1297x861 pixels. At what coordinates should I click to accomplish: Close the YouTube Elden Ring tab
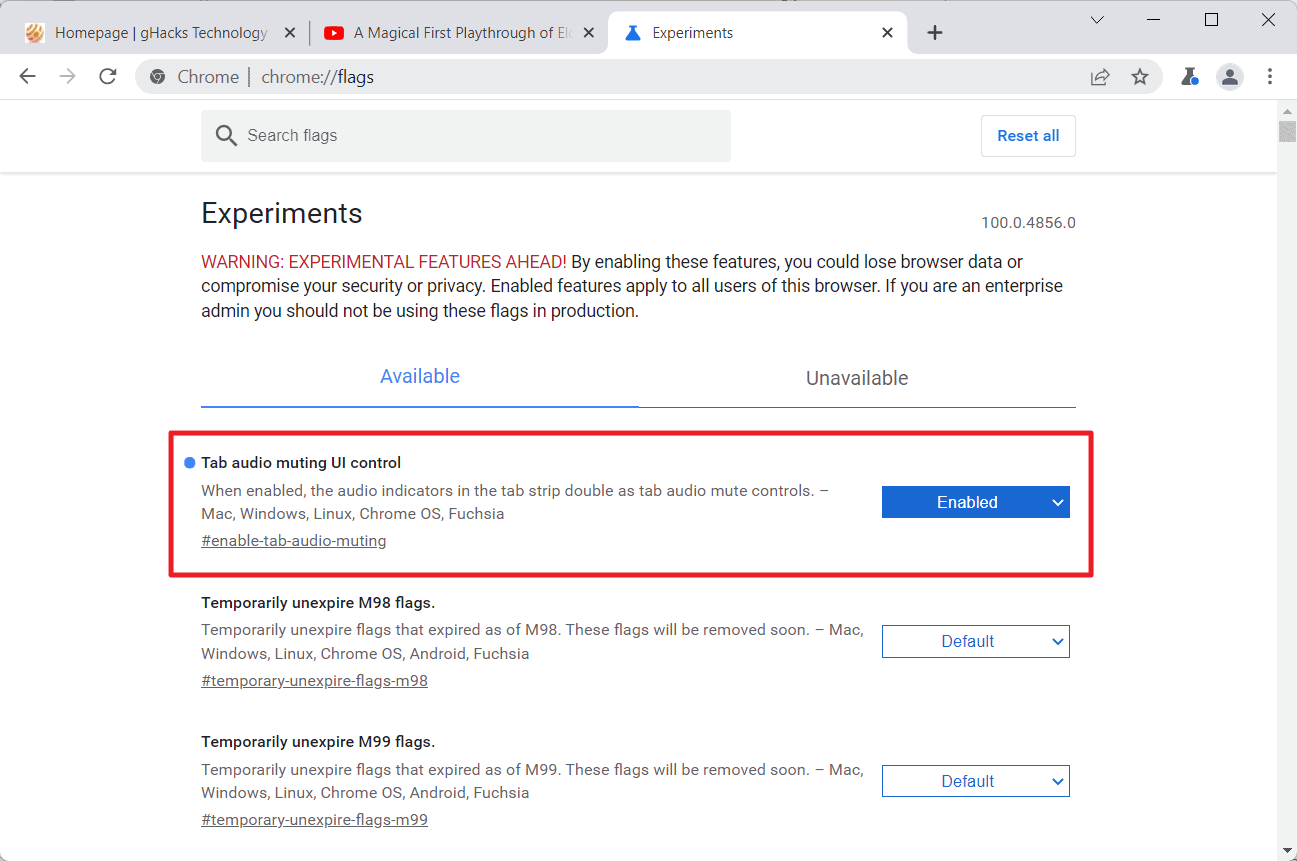pos(589,33)
